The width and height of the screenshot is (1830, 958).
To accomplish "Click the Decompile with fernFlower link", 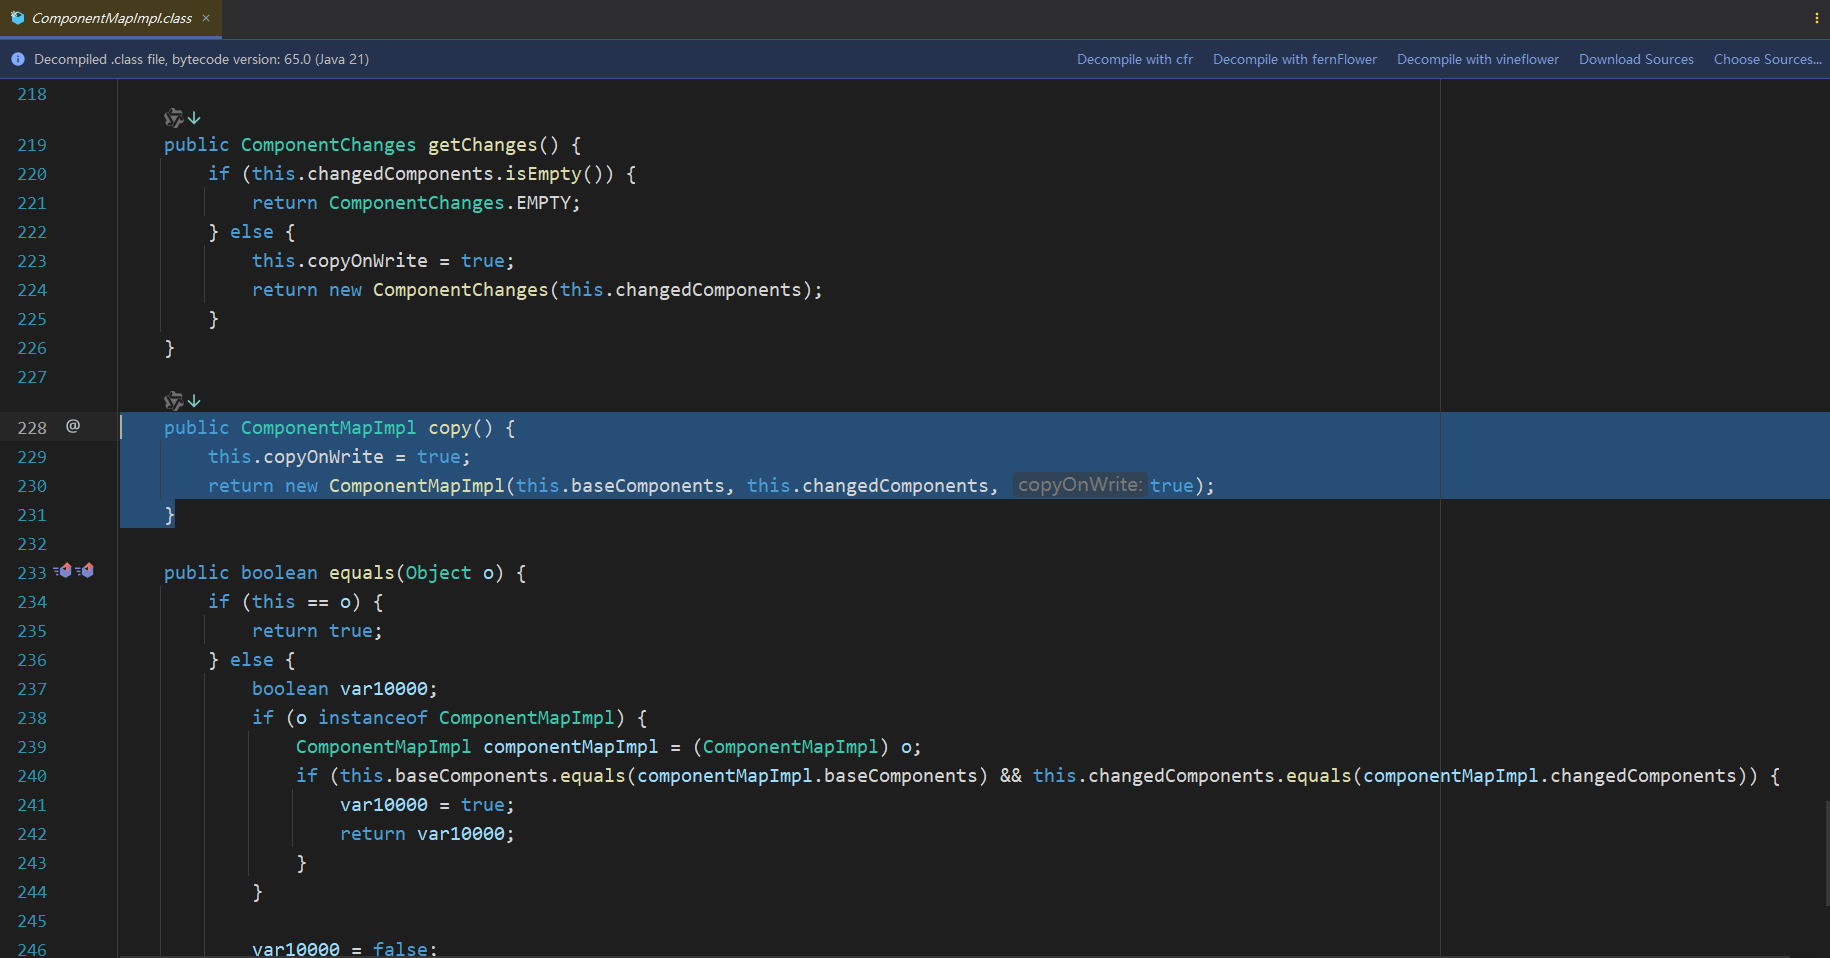I will tap(1294, 60).
